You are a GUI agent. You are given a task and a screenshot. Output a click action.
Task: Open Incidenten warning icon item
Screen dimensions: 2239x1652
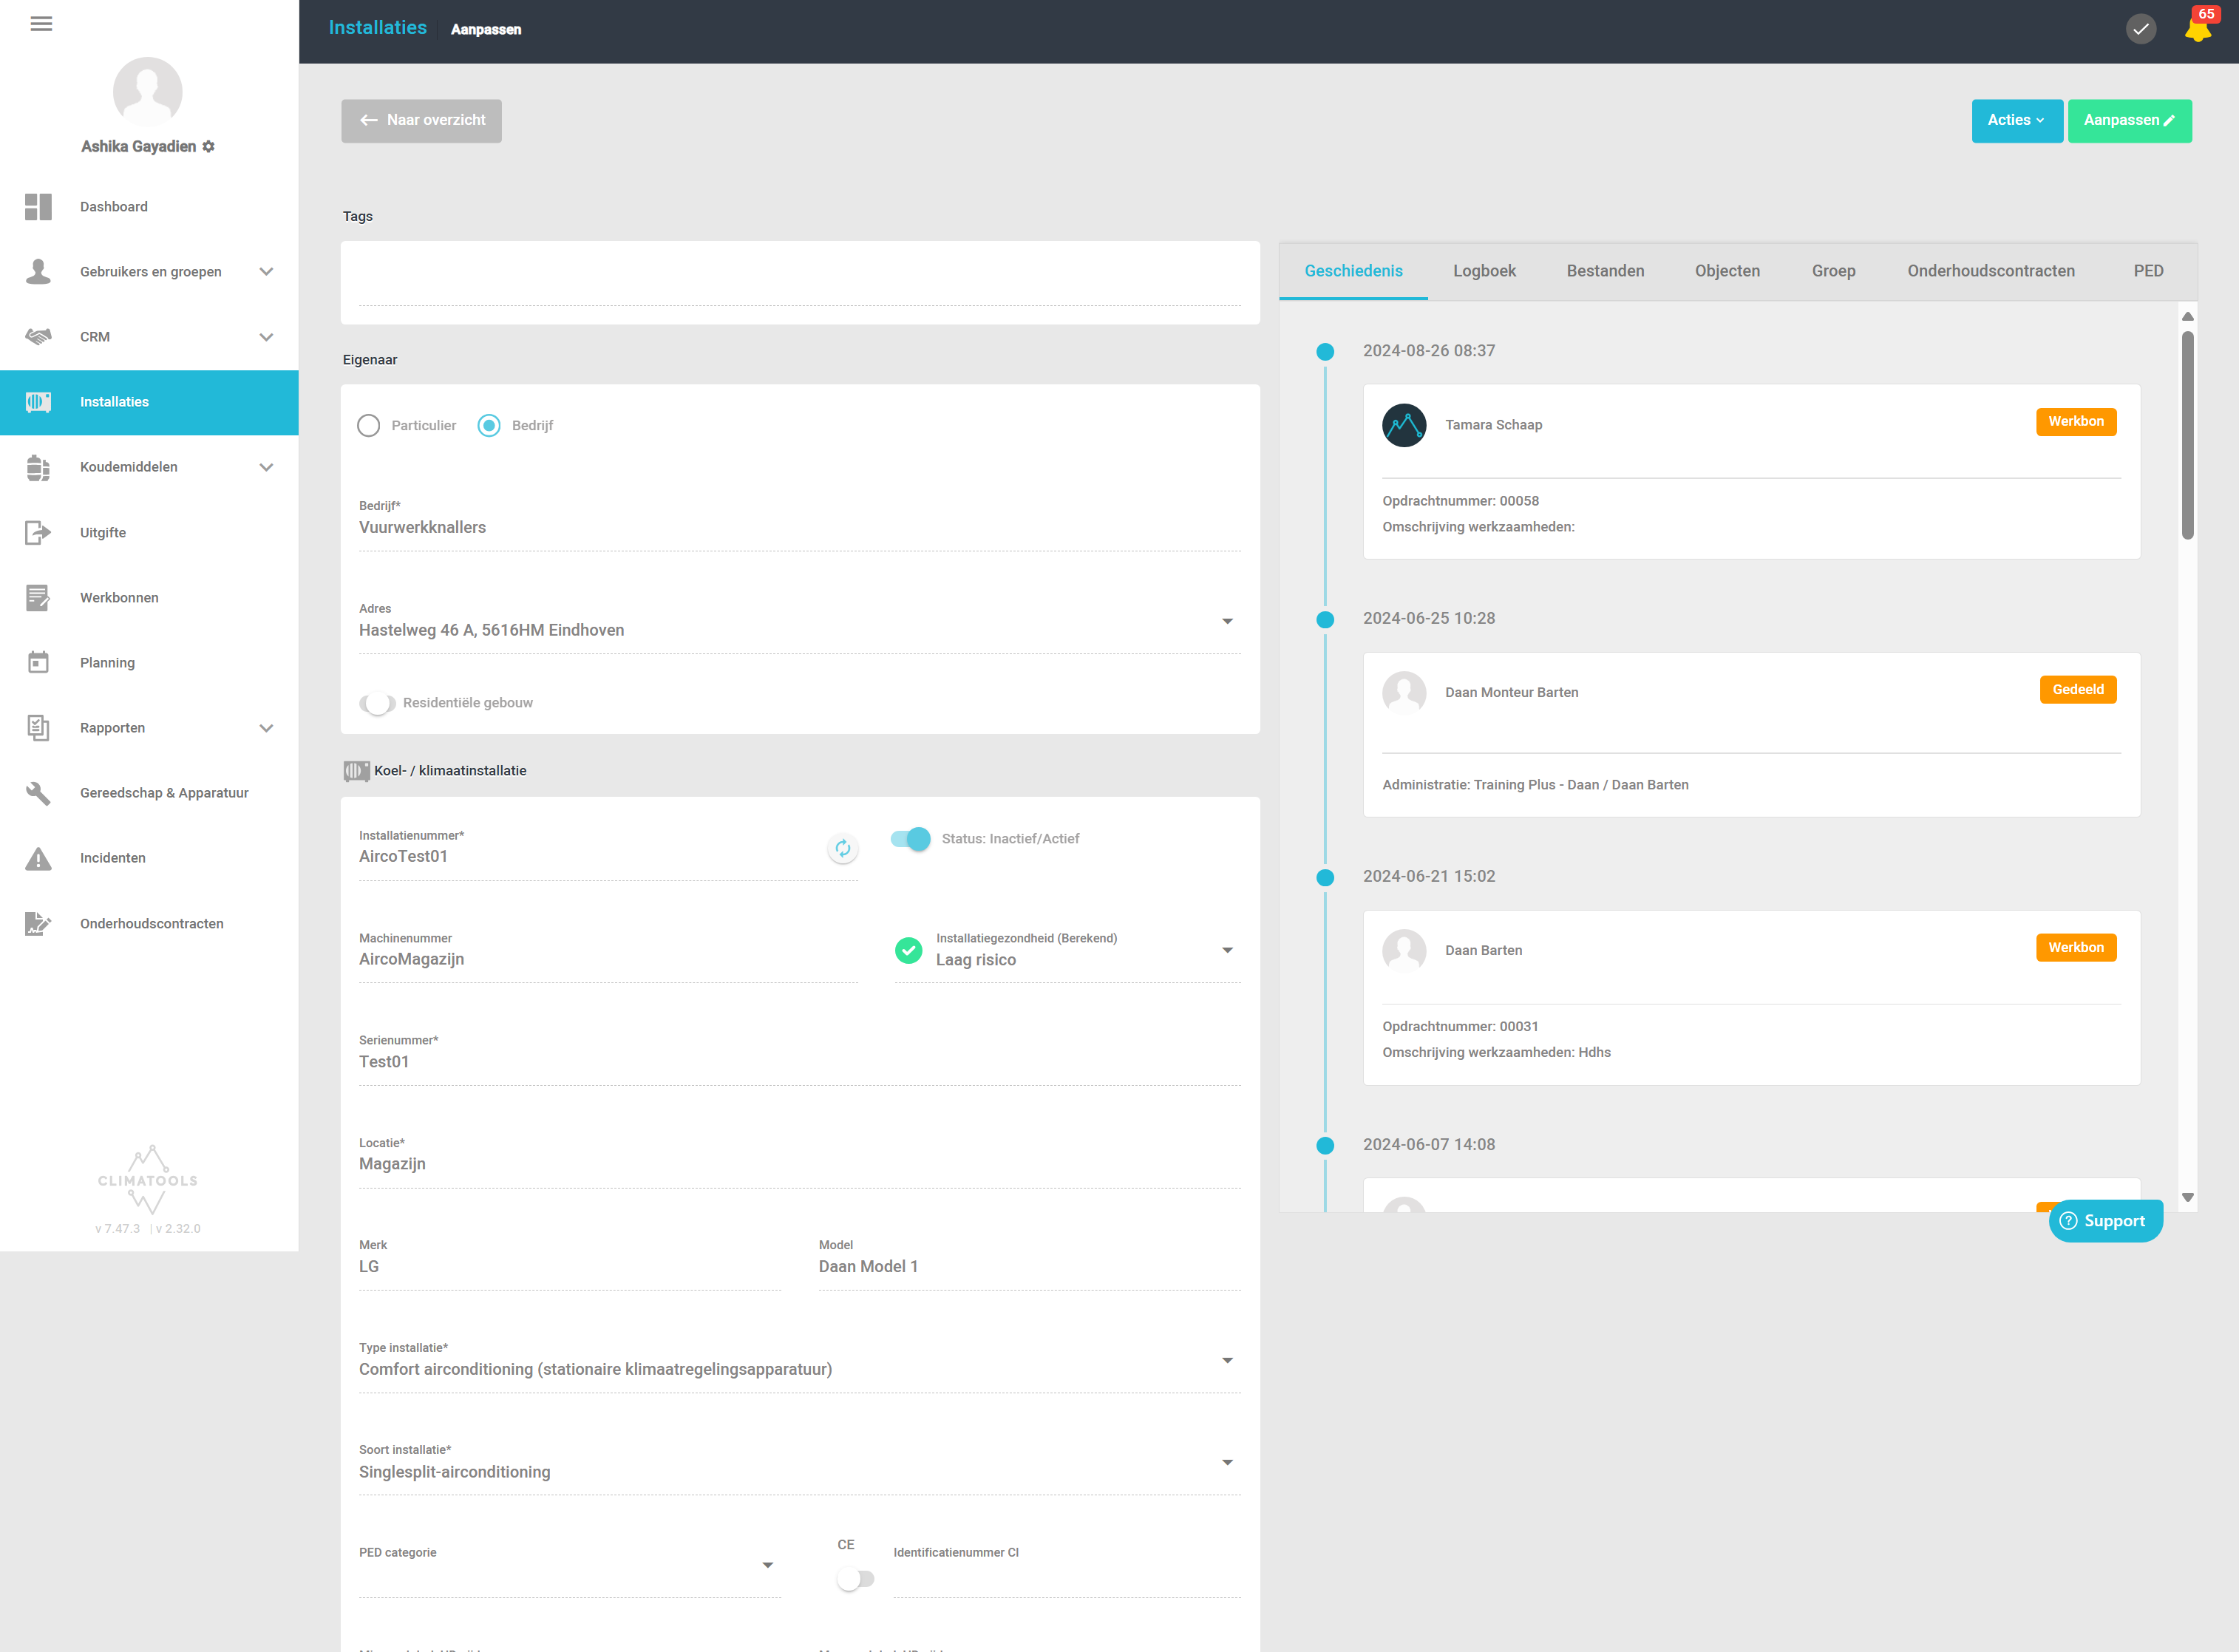point(38,859)
